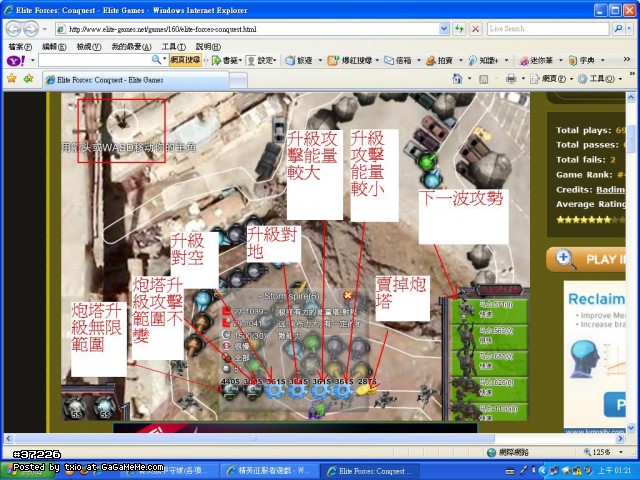Click the second dark tower upgrade icon
Viewport: 640px width, 480px height.
point(253,391)
